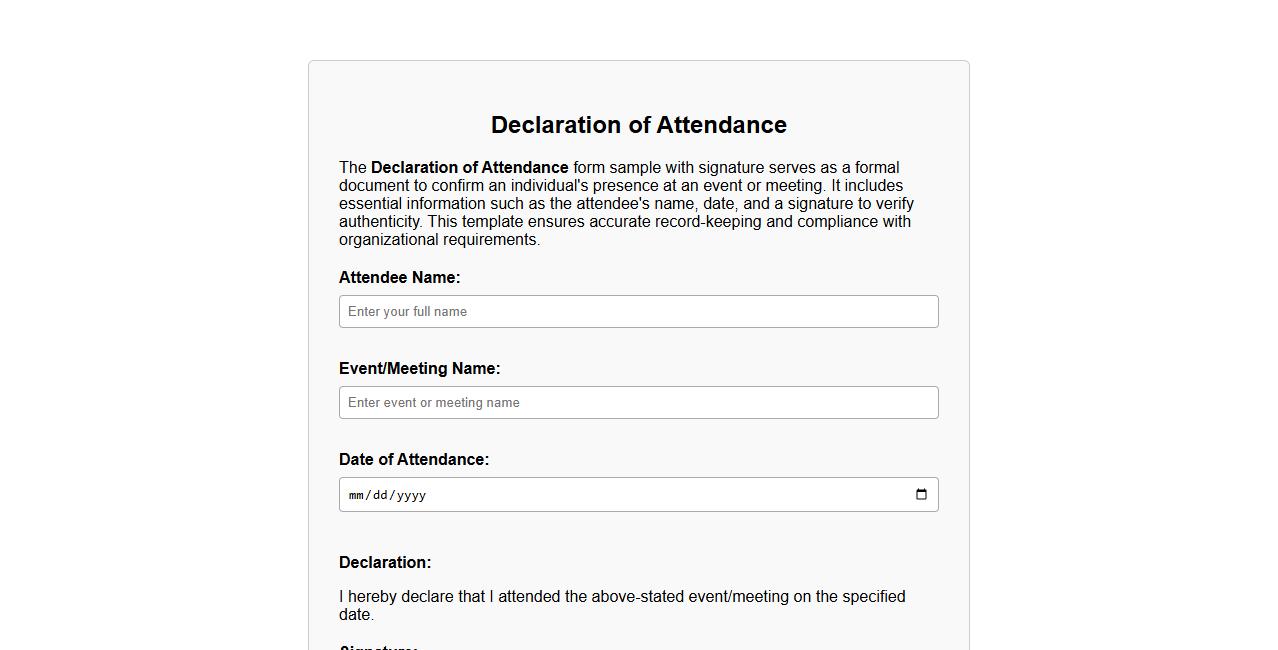Screen dimensions: 1278x650
Task: Select the yyyy year segment of the date field
Action: coord(410,494)
